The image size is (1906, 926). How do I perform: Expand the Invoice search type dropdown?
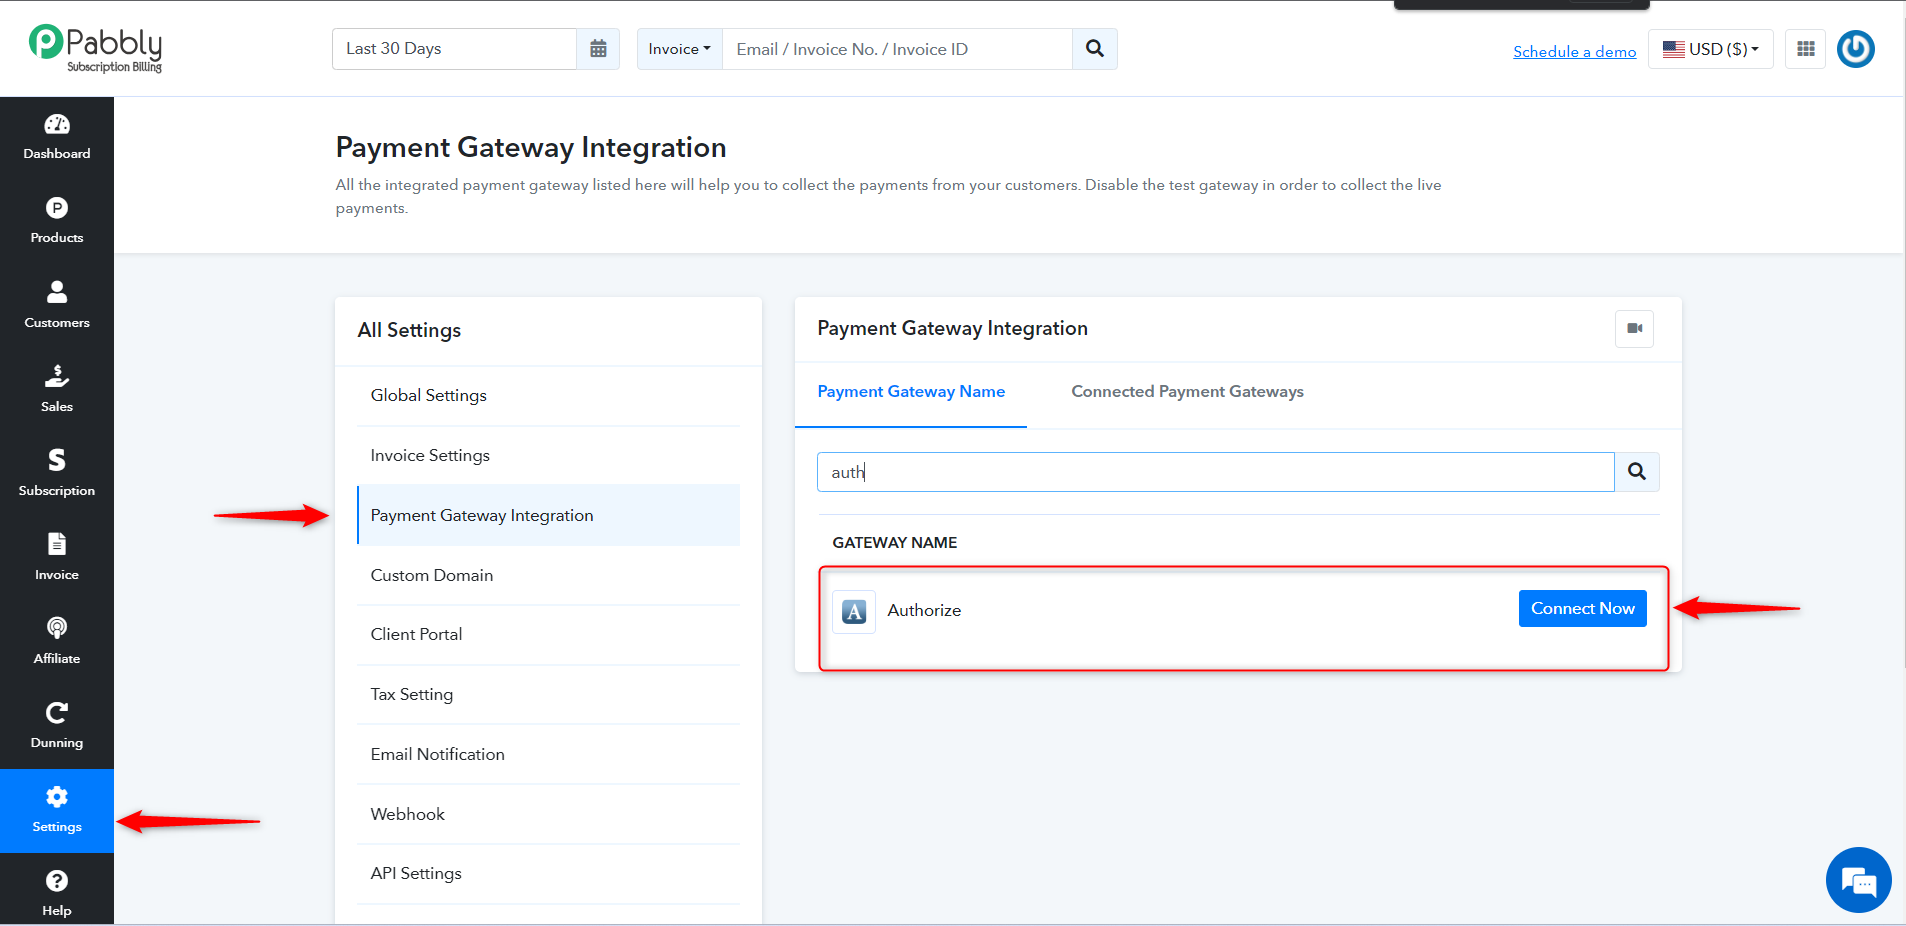pos(680,49)
